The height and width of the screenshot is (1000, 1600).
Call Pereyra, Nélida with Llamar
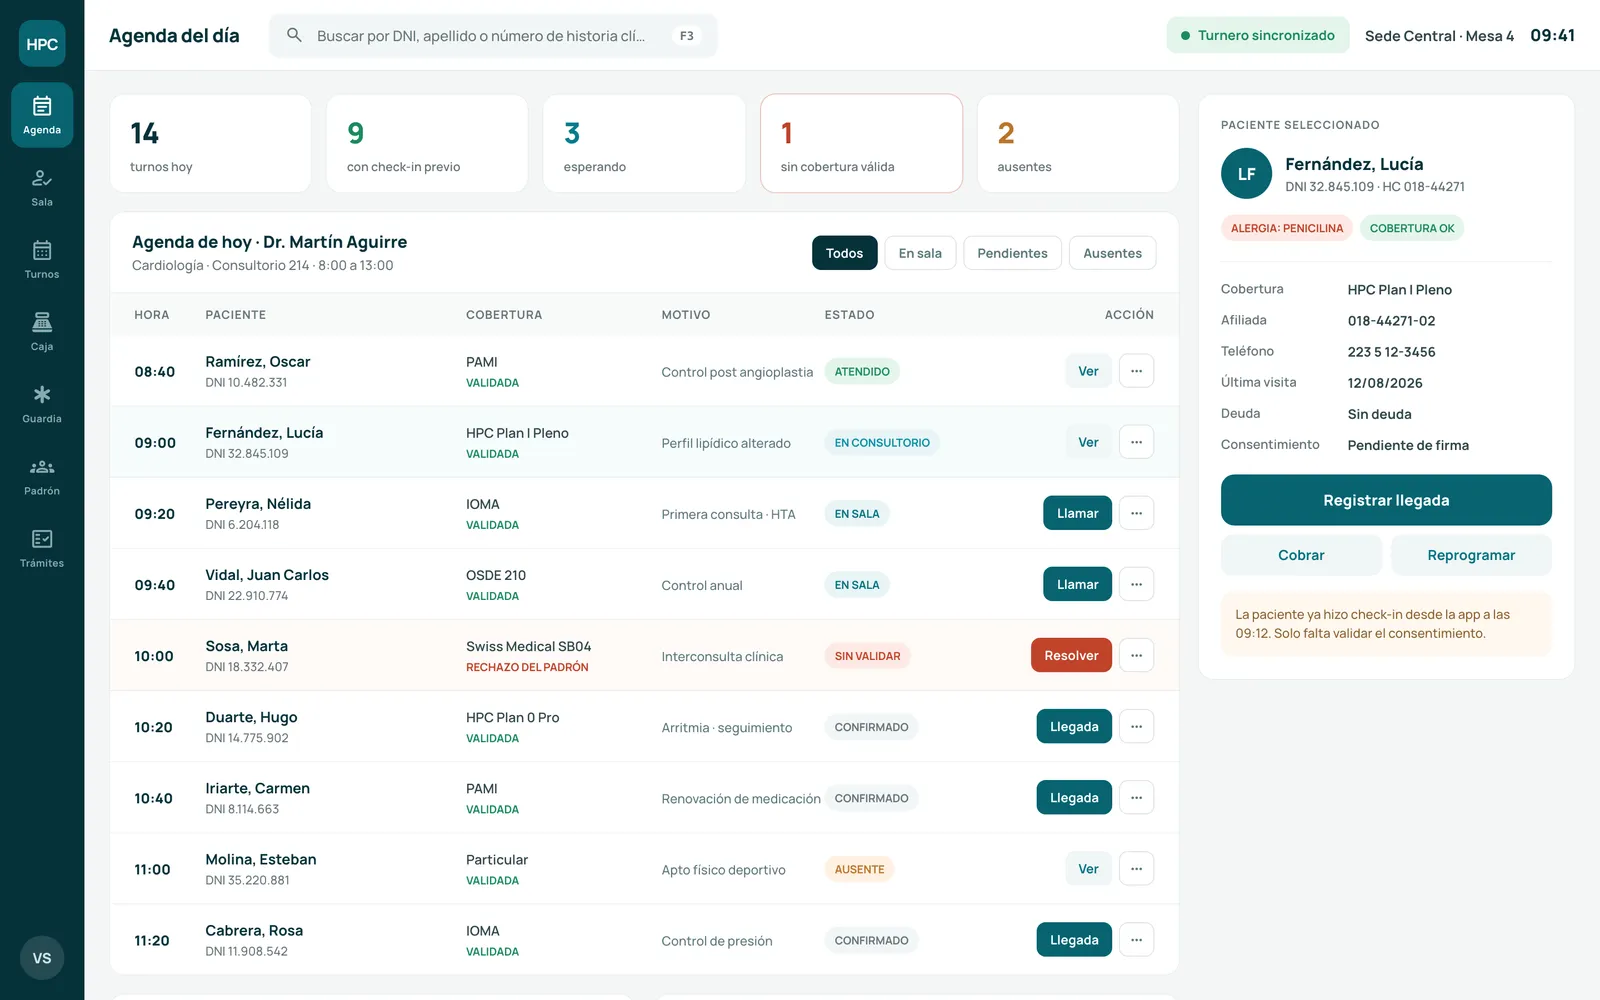1077,513
